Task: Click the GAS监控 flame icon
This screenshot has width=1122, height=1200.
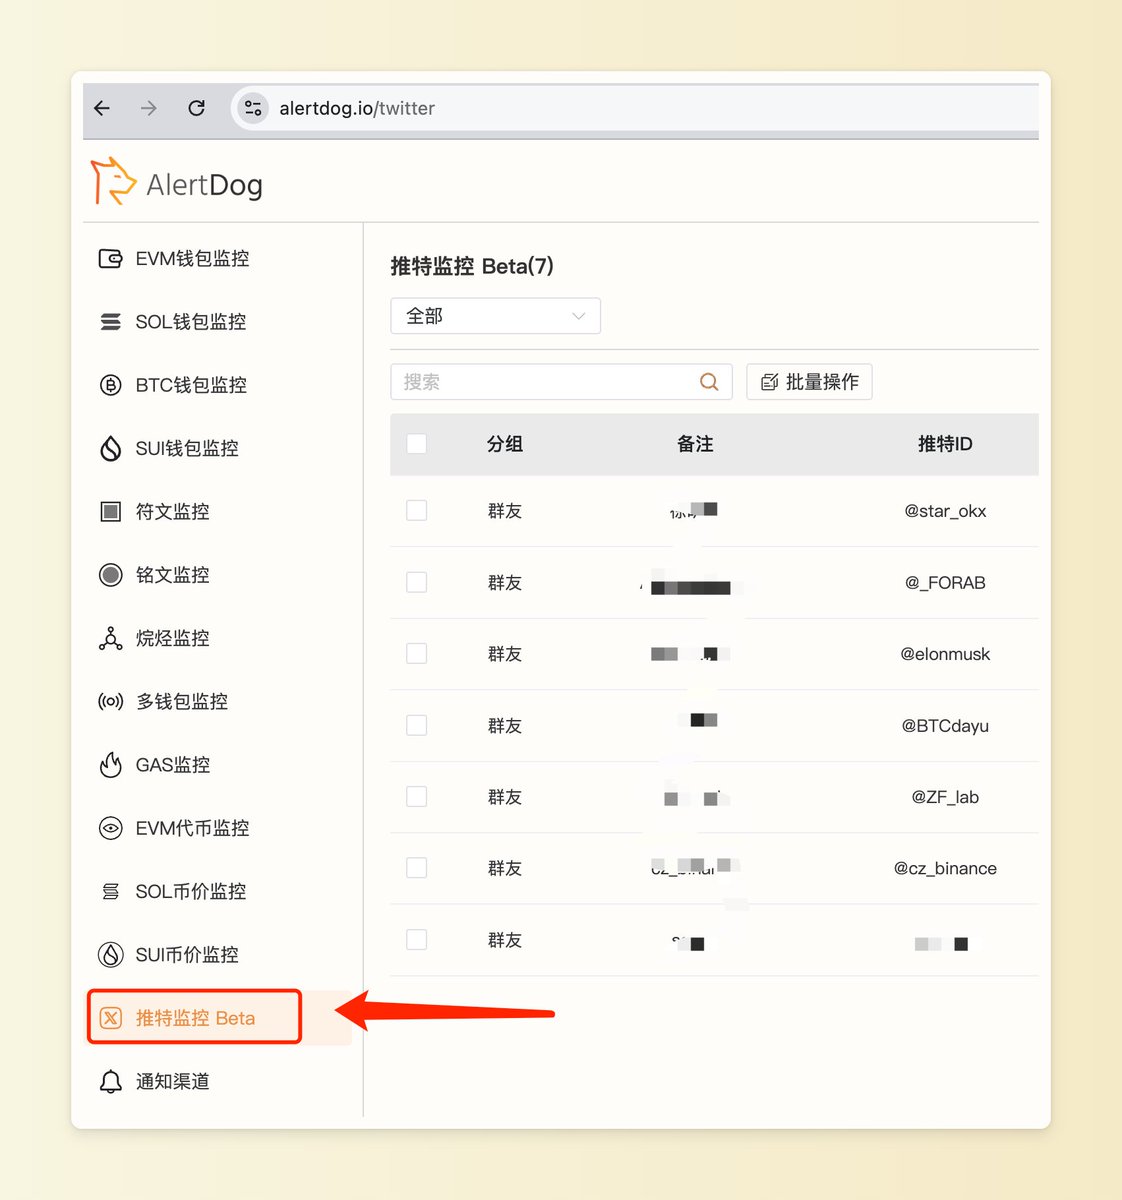Action: click(111, 765)
